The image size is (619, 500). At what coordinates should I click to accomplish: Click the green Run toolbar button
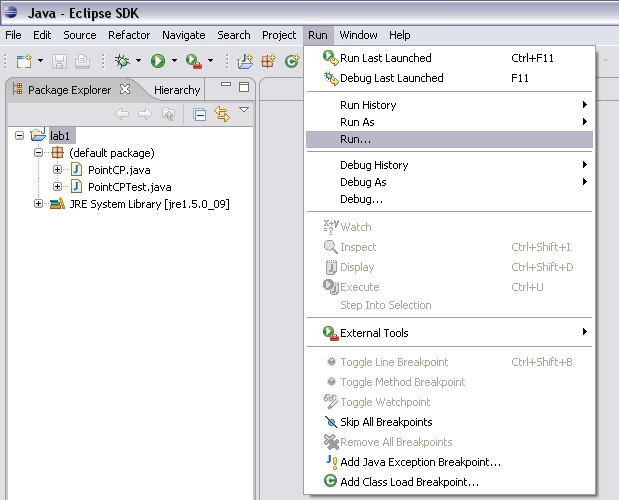[158, 61]
